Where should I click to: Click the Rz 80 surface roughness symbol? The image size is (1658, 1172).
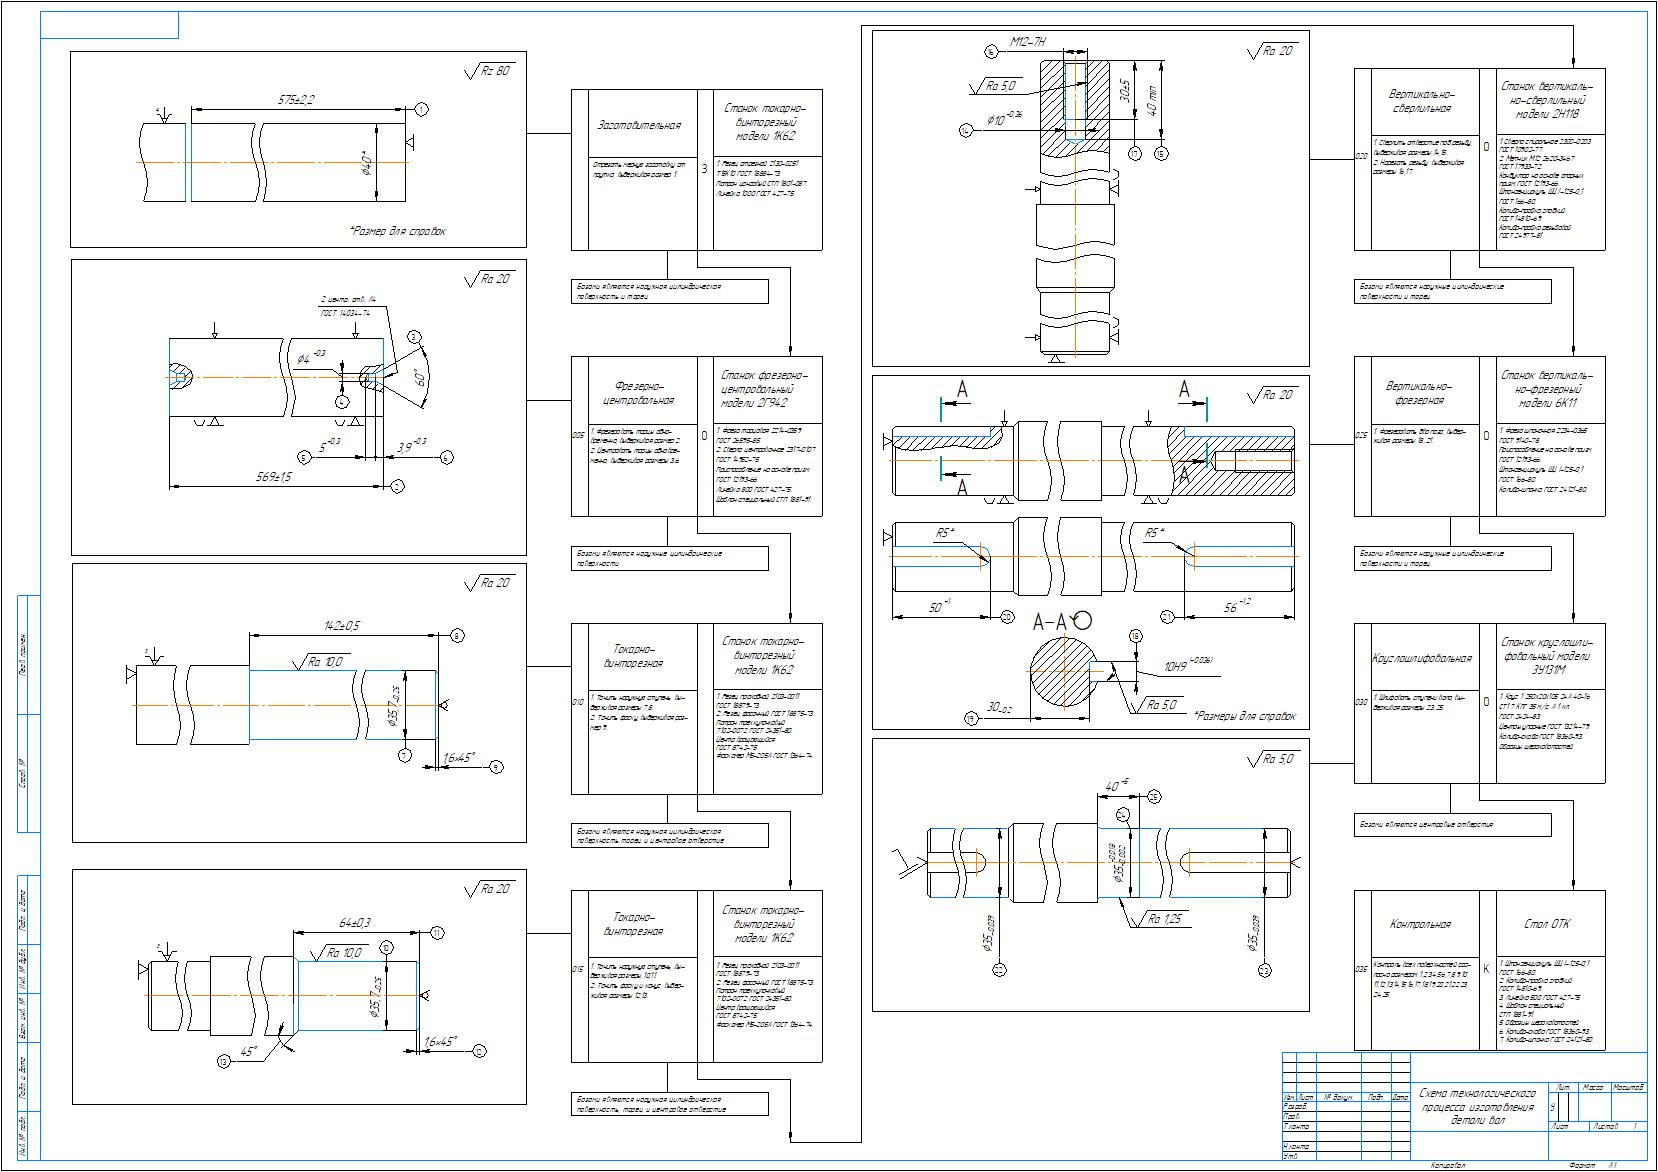(x=488, y=72)
